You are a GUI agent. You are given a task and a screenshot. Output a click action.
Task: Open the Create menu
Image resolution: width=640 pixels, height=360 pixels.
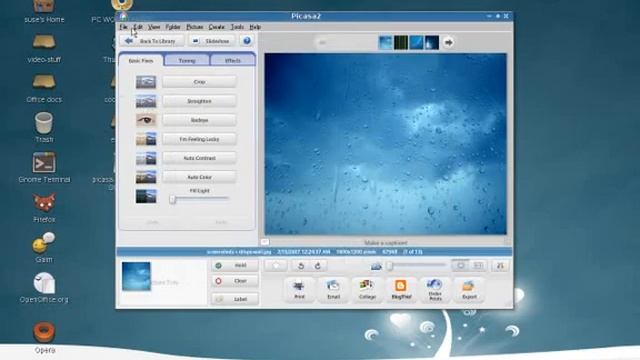217,27
